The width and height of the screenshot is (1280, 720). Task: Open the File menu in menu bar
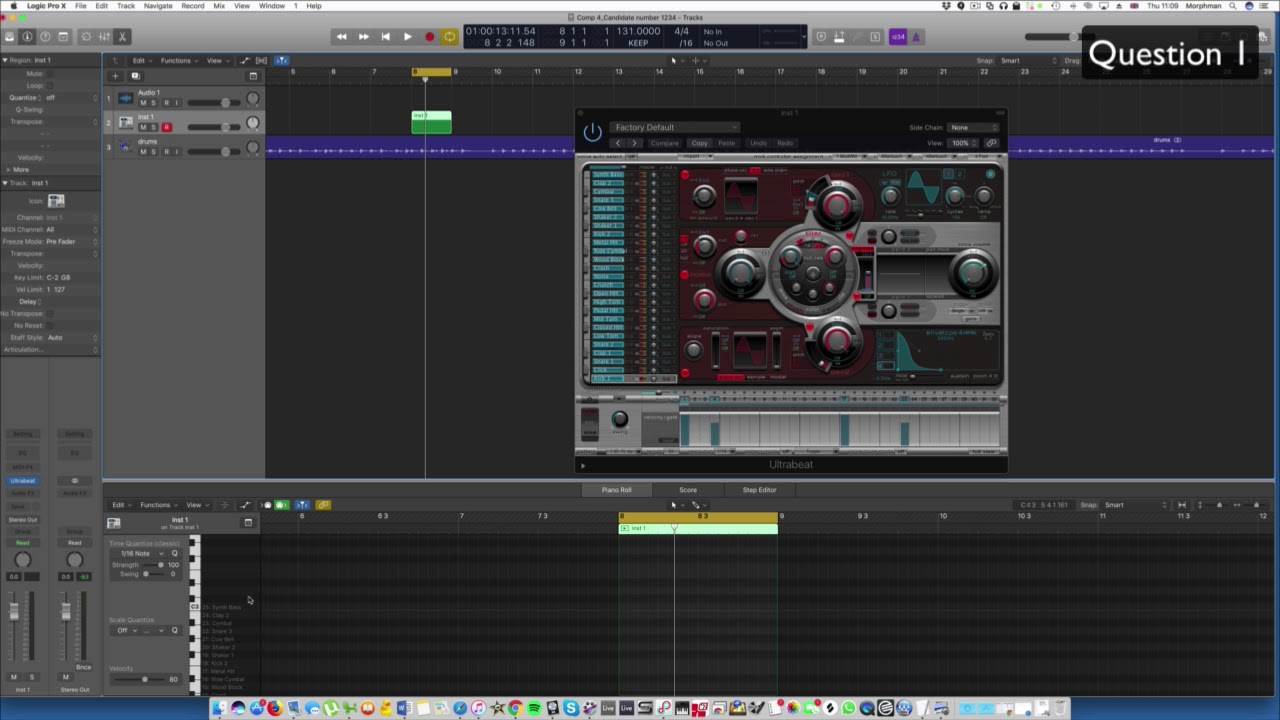pos(80,6)
